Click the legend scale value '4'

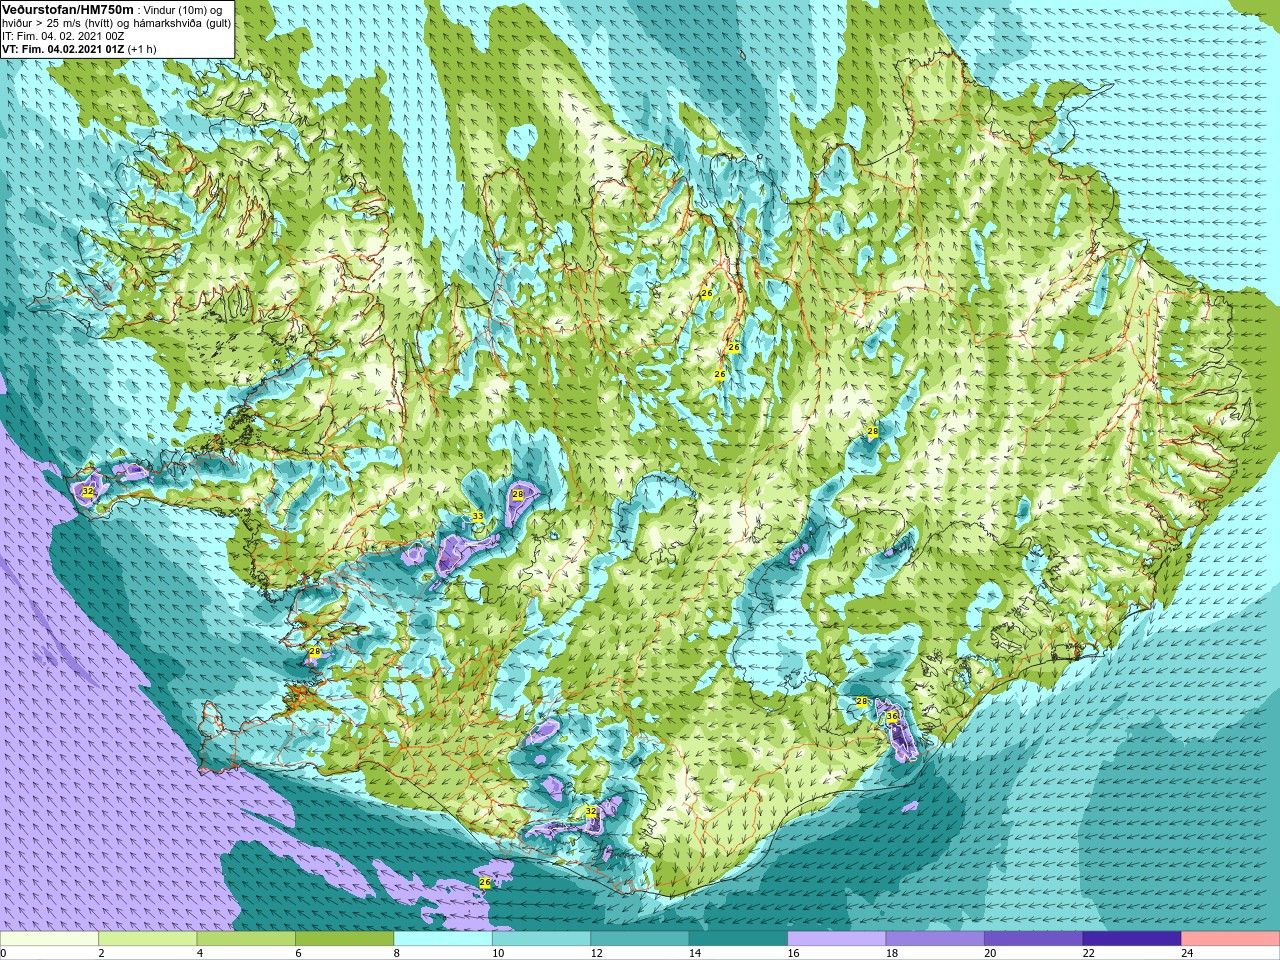[x=198, y=953]
